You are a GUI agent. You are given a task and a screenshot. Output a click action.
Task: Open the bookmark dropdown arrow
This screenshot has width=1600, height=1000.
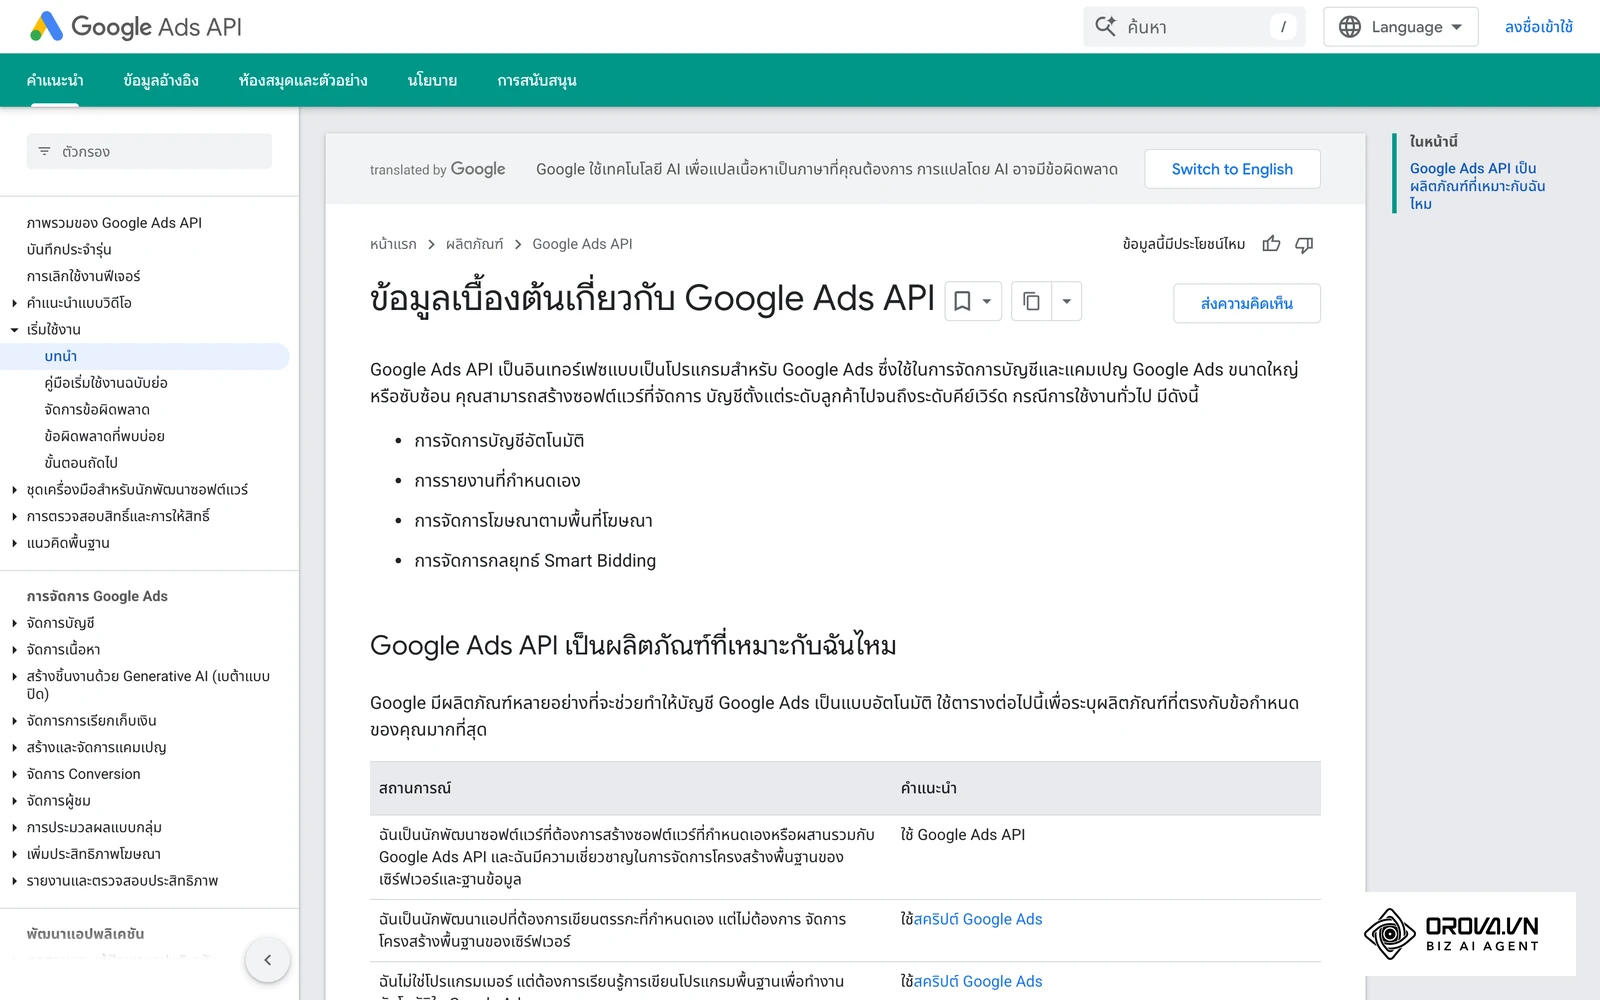[987, 301]
